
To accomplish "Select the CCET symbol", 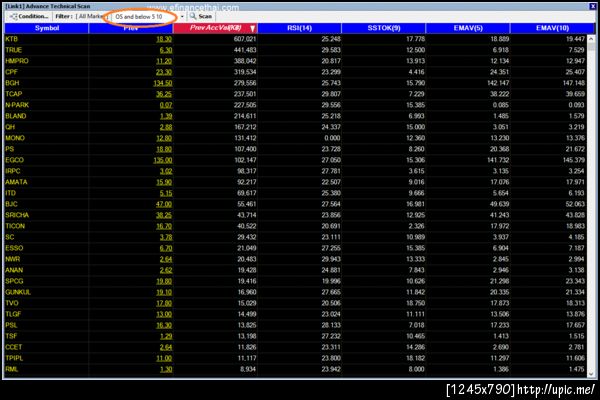I will tap(14, 347).
